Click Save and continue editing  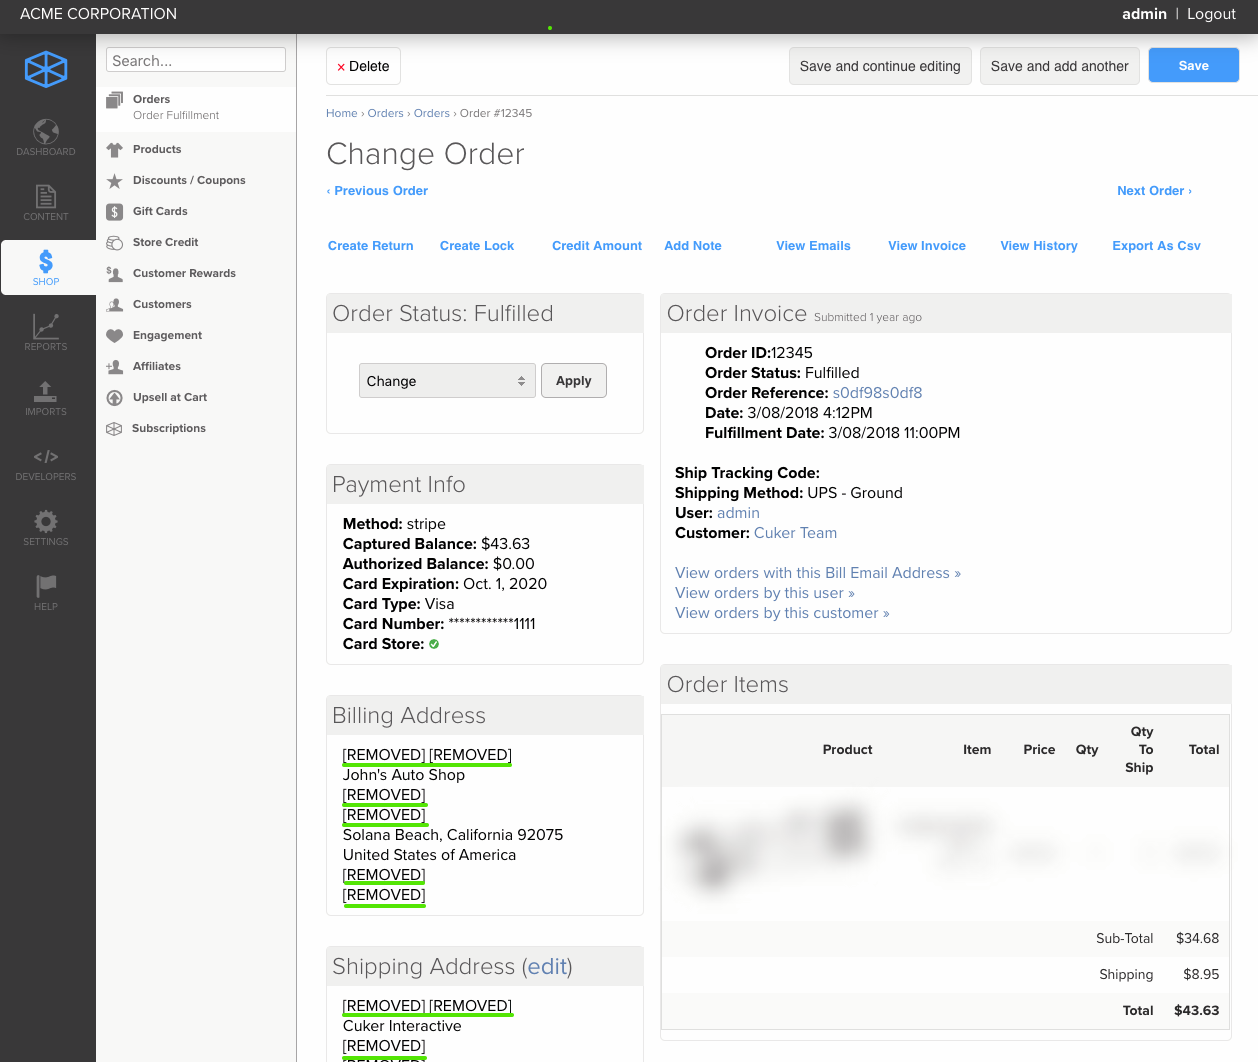[x=880, y=66]
